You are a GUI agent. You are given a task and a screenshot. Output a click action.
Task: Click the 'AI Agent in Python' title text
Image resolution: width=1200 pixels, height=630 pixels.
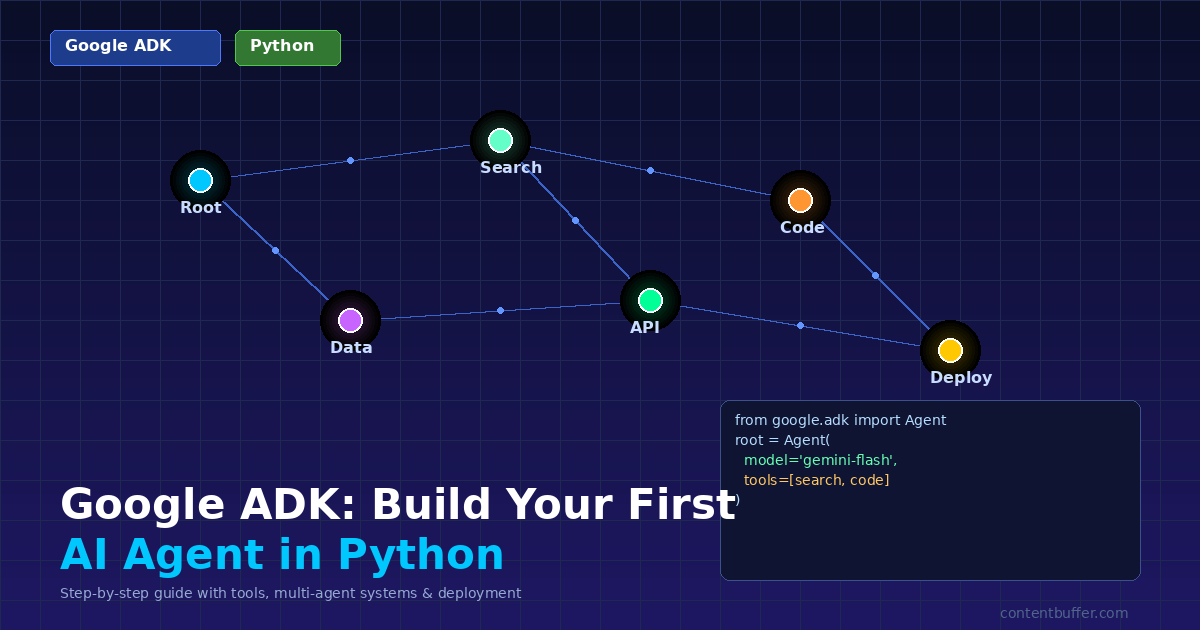283,554
